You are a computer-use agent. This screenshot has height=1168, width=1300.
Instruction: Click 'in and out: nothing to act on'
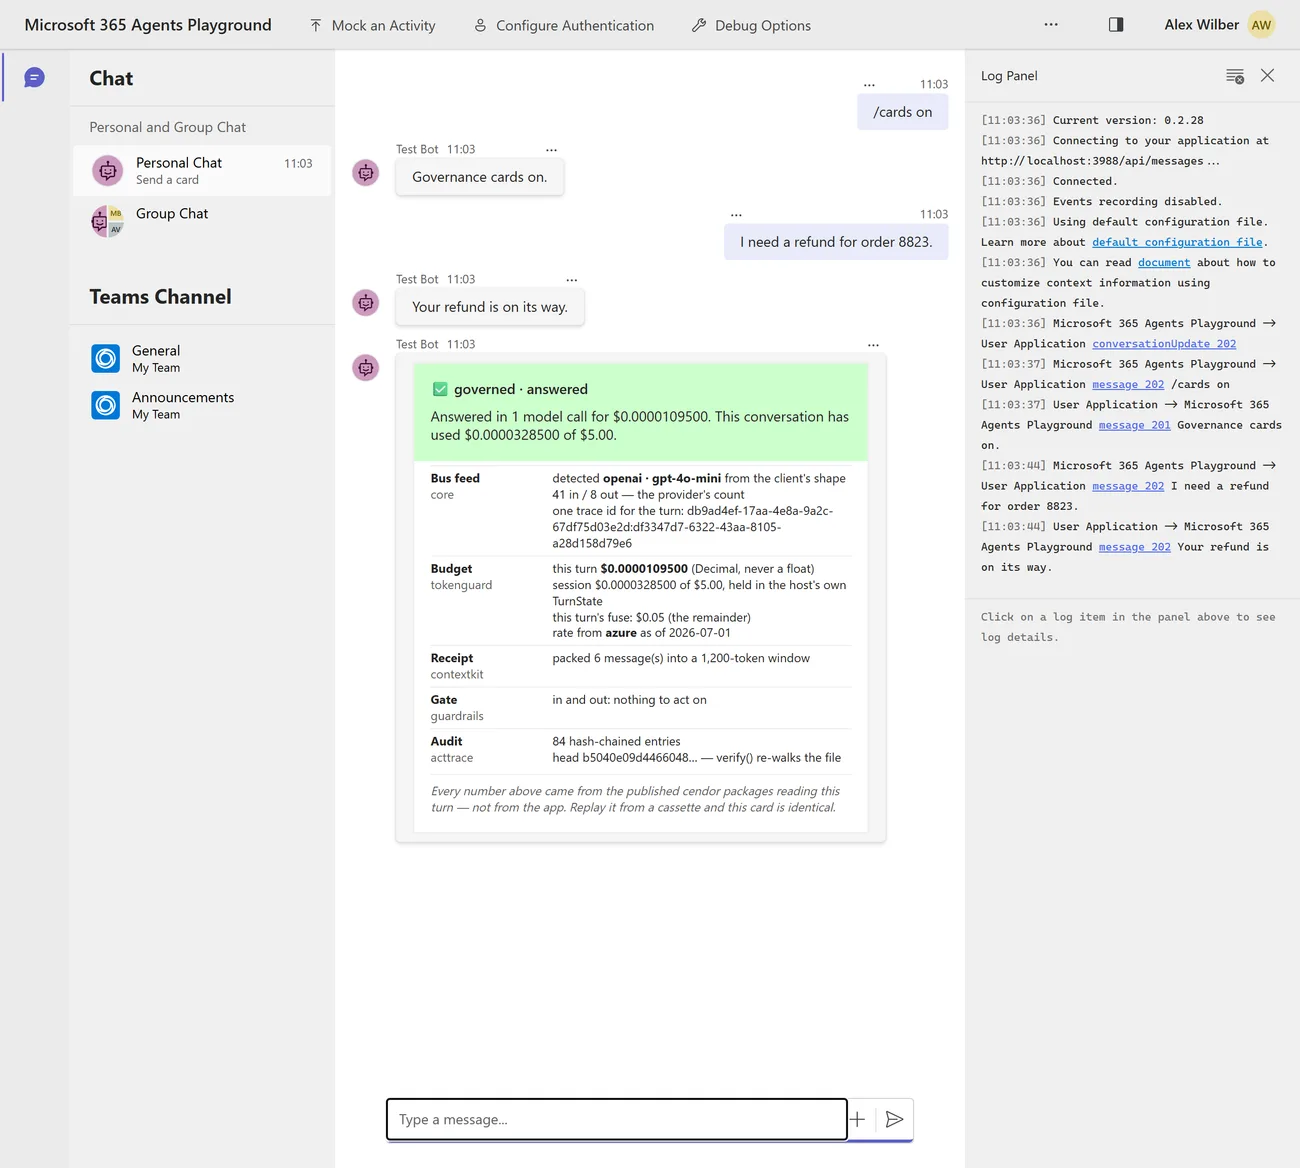[x=629, y=700]
